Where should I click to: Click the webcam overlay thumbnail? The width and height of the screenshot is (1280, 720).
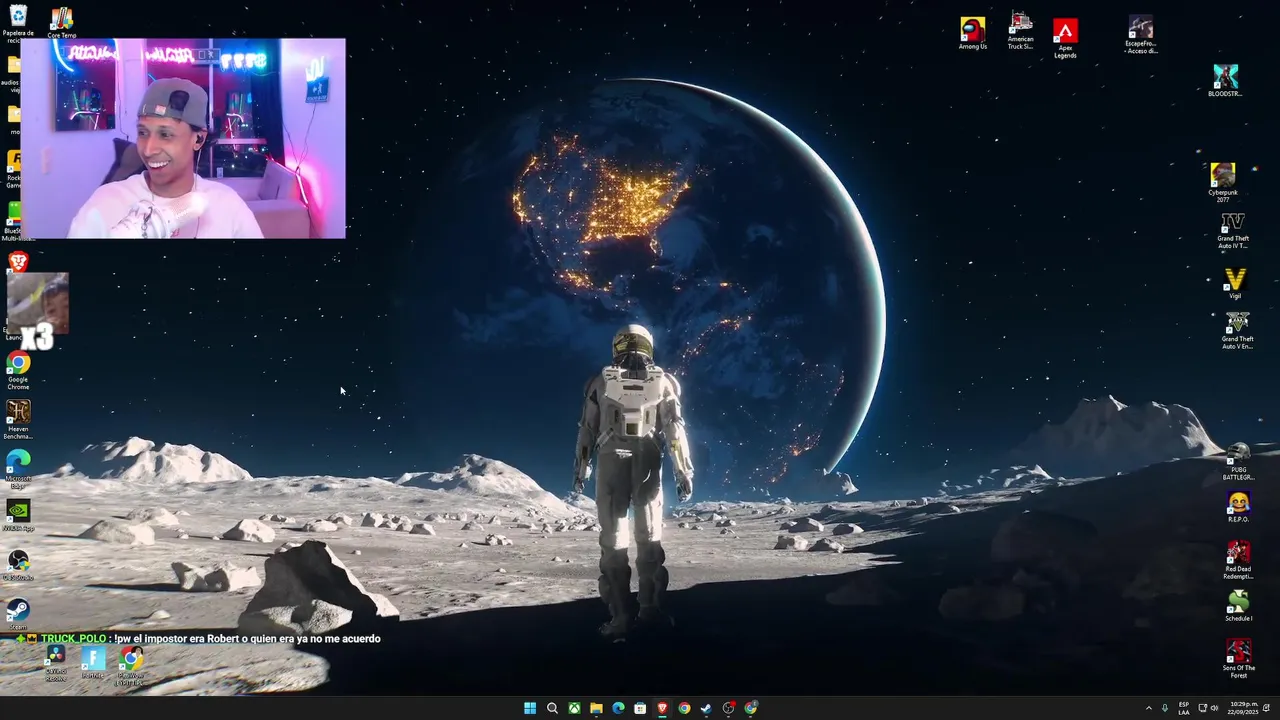tap(183, 138)
